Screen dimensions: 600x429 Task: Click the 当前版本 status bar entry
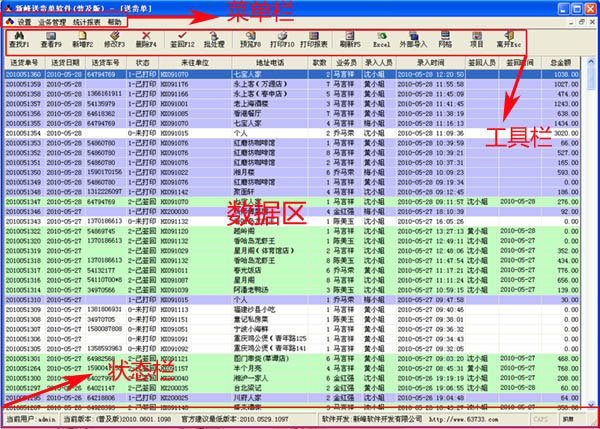tap(117, 419)
